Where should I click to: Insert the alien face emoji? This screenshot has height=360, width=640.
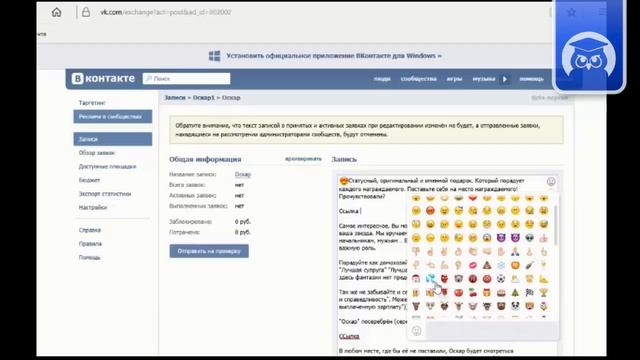click(x=529, y=238)
